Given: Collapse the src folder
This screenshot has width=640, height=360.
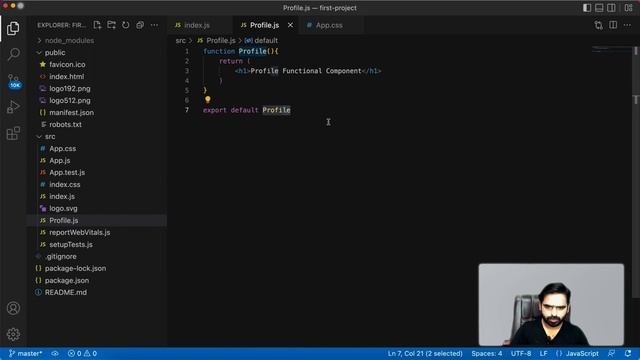Looking at the screenshot, I should pos(97,136).
